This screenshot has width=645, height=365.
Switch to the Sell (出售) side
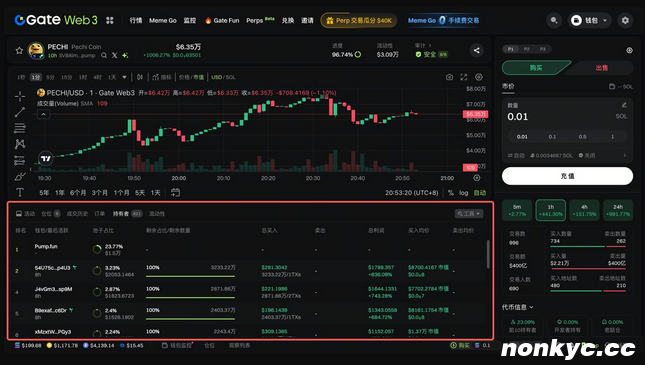click(x=601, y=68)
